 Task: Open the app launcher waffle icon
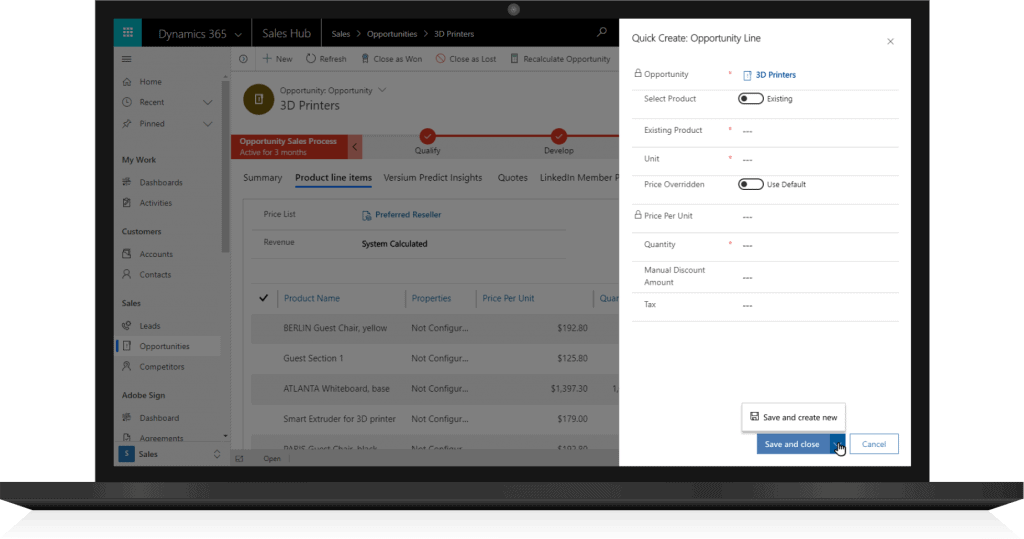point(127,33)
